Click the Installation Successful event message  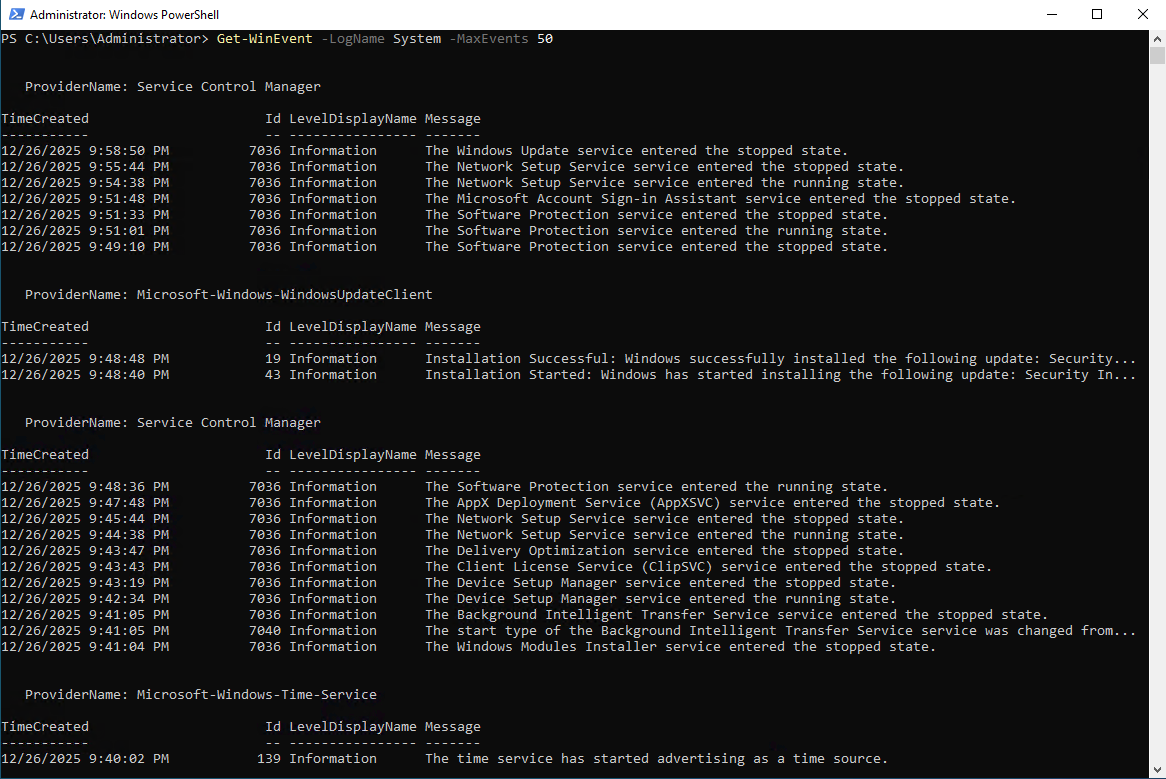780,359
